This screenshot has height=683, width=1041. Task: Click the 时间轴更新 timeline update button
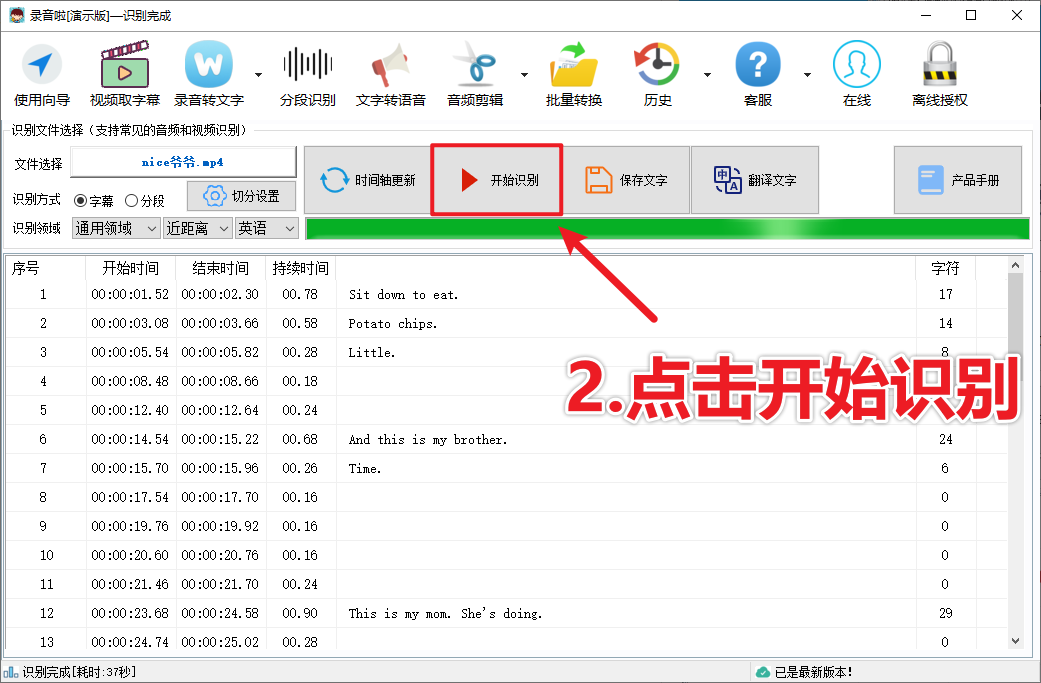click(368, 180)
